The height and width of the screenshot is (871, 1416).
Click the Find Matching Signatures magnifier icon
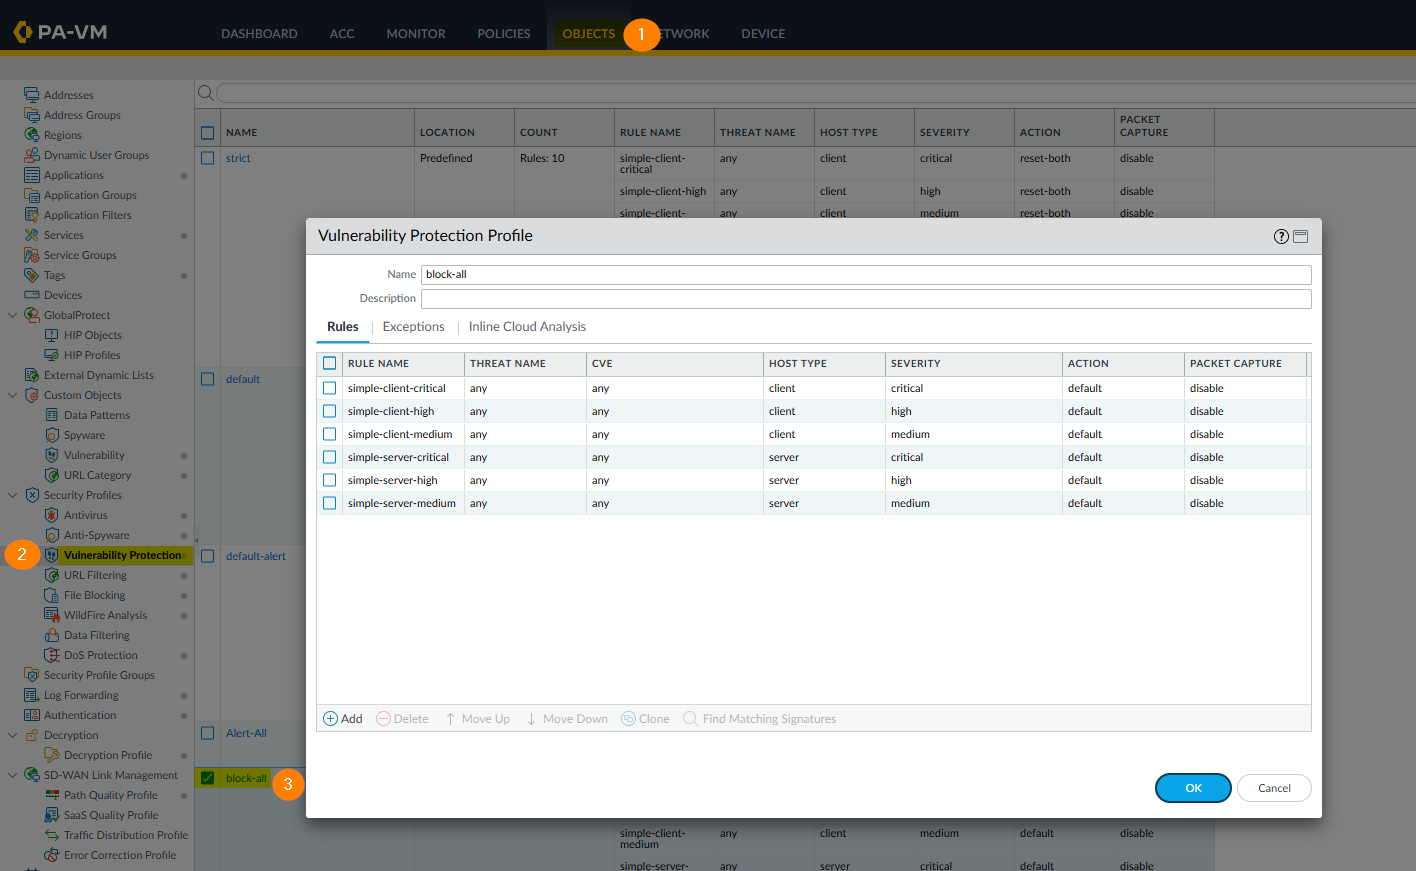pos(690,719)
